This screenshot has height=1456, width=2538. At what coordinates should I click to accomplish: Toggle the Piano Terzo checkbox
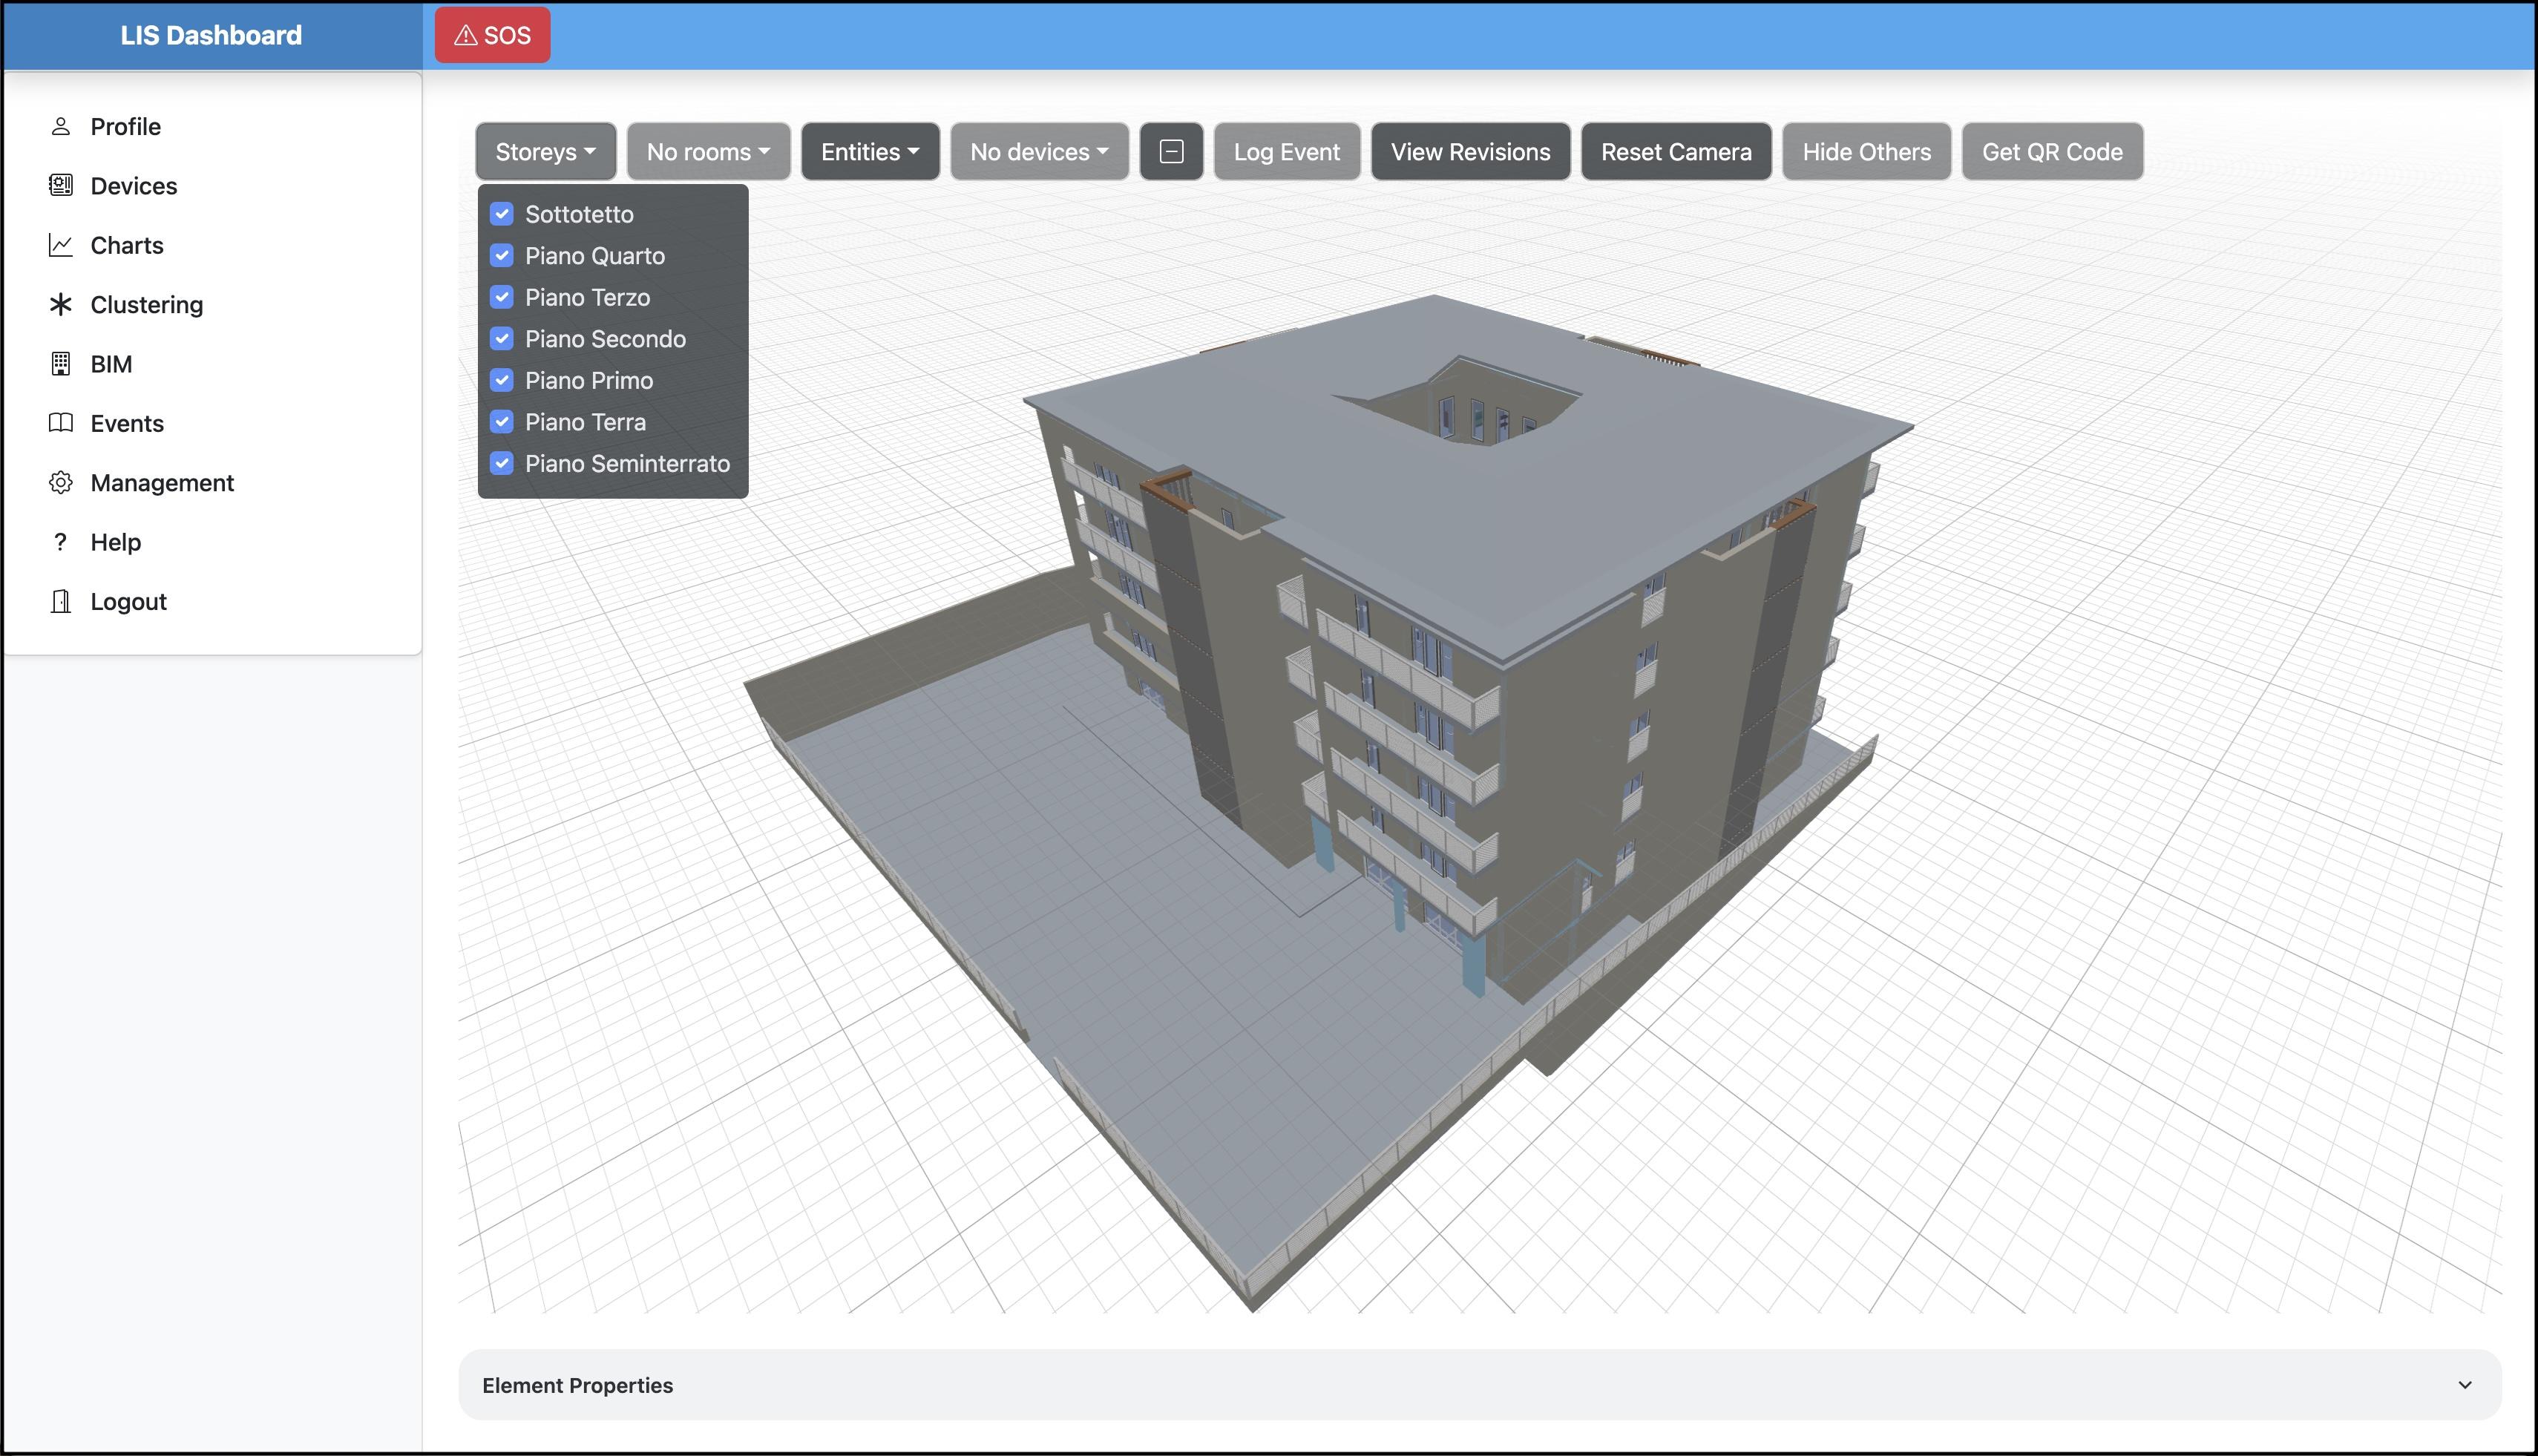tap(502, 297)
